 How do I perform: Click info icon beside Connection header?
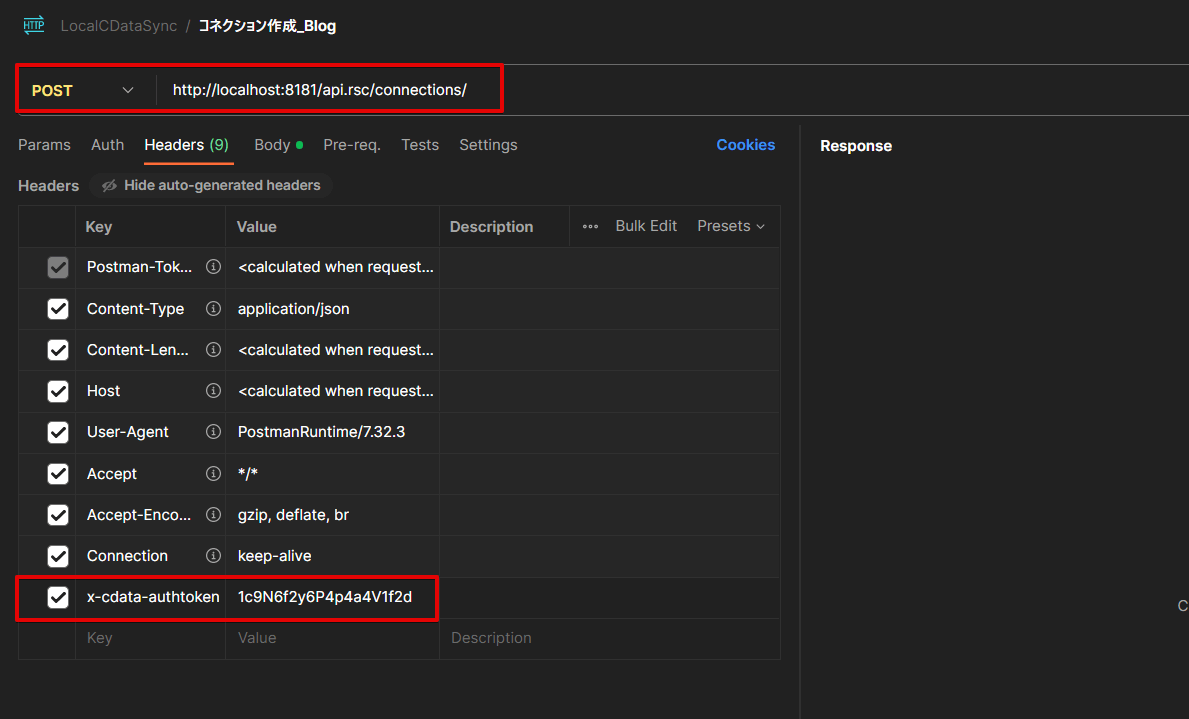213,556
